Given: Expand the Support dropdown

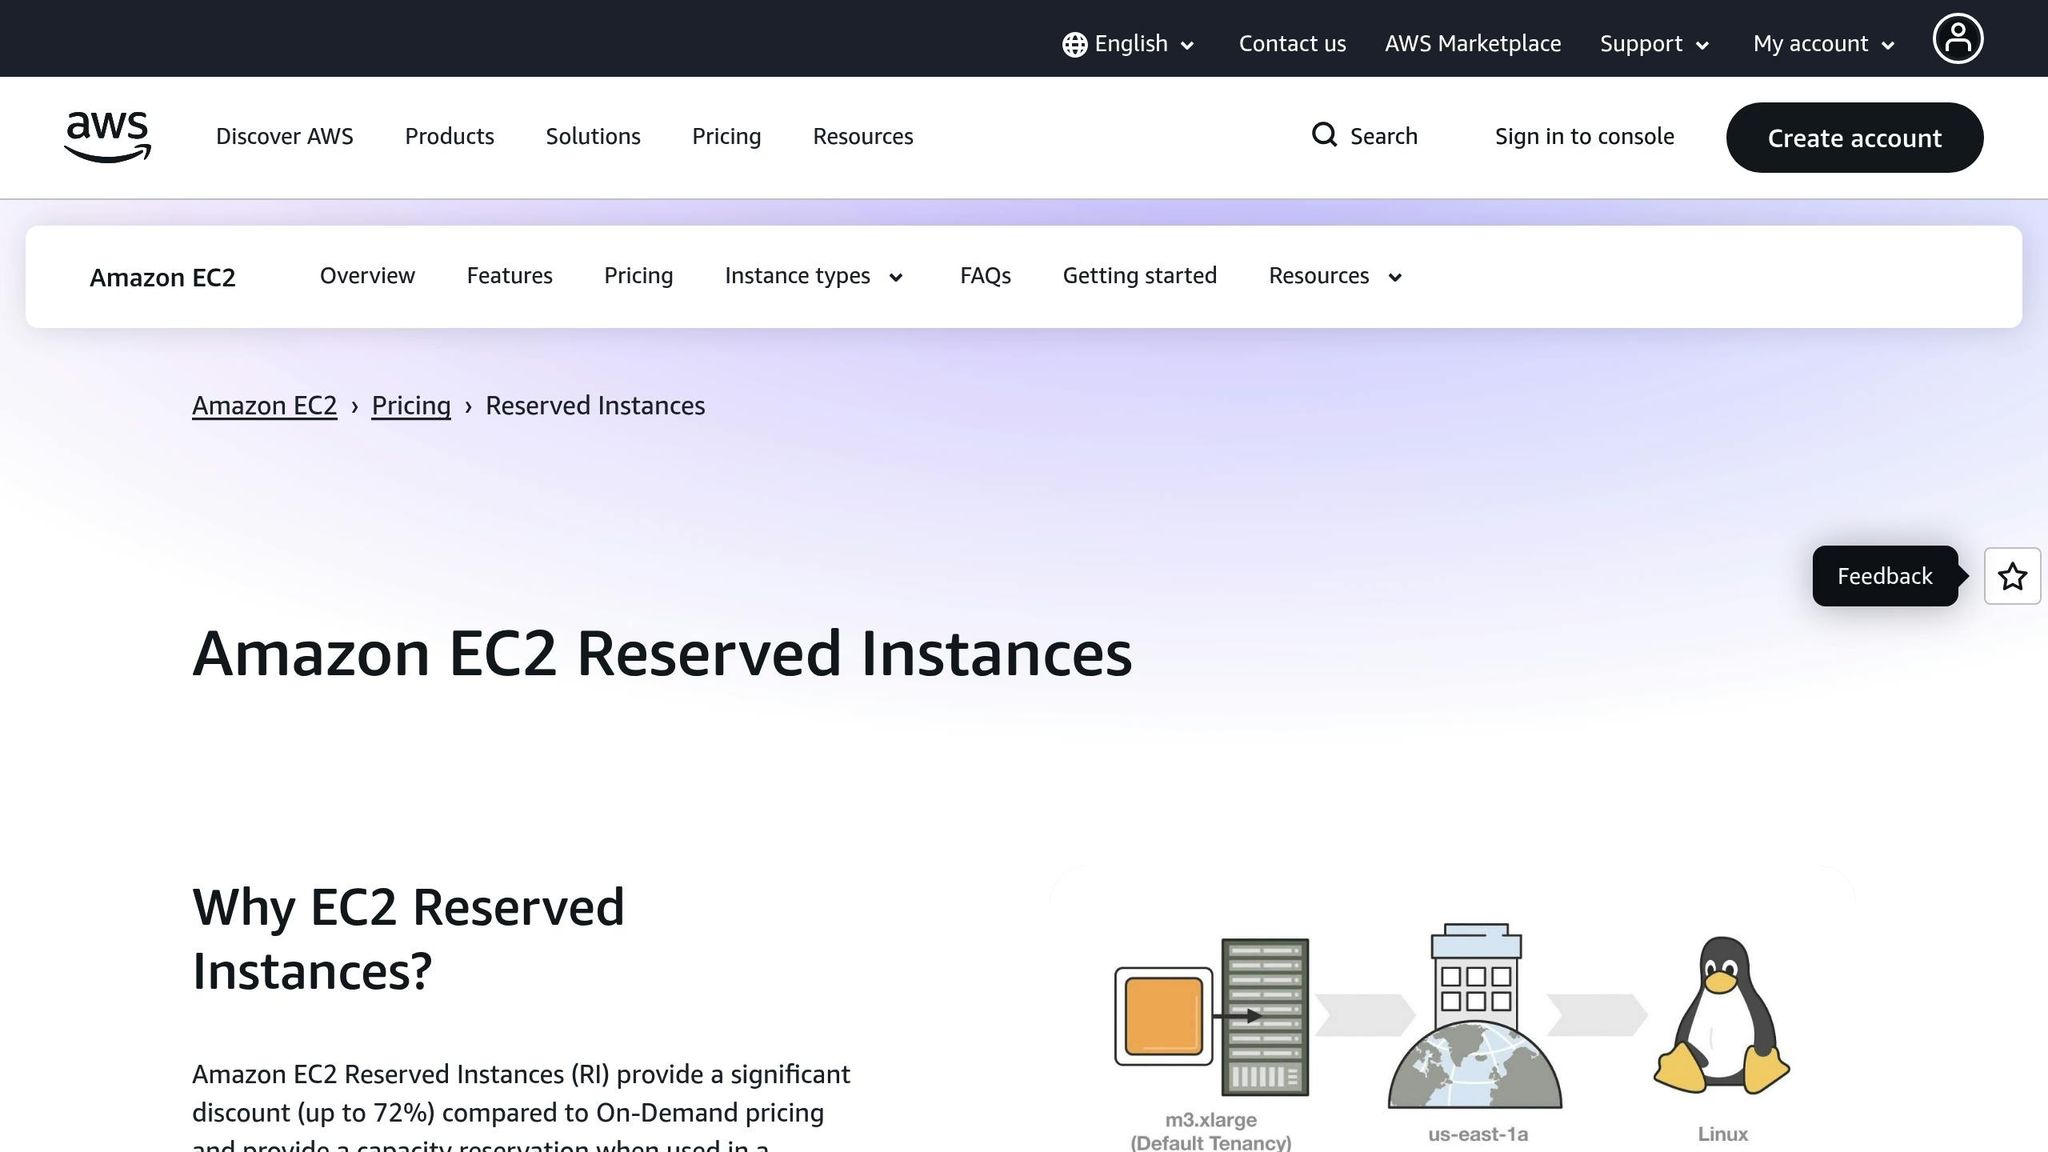Looking at the screenshot, I should point(1652,43).
